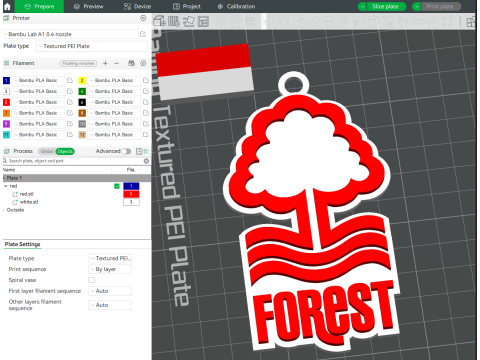Open Slice plate options arrow
Image resolution: width=480 pixels, height=360 pixels.
(362, 6)
